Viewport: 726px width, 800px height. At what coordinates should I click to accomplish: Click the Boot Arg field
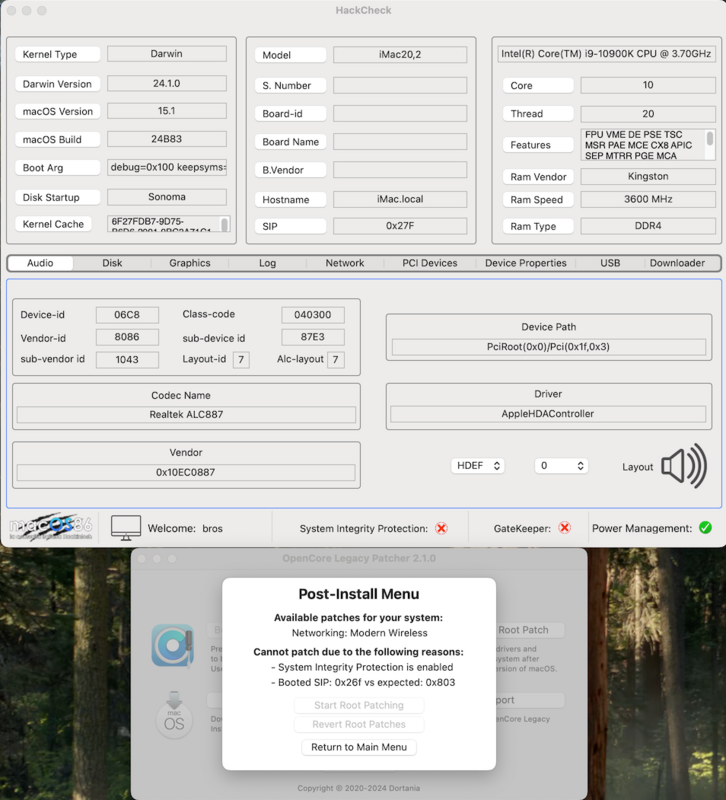(167, 167)
